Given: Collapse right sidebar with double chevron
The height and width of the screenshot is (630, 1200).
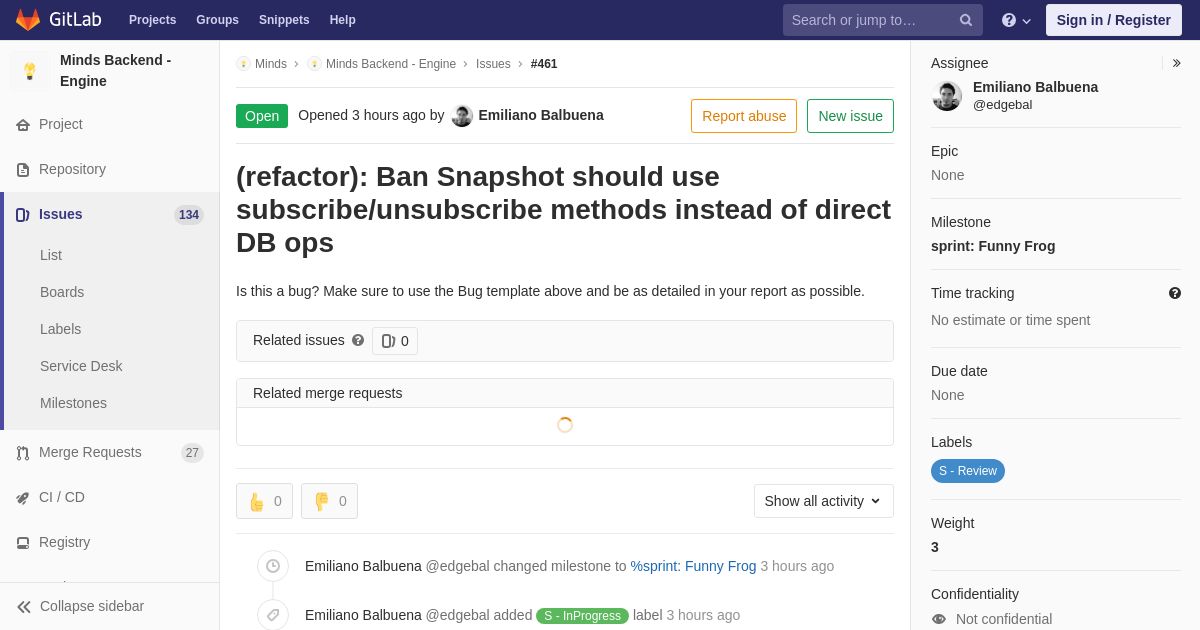Looking at the screenshot, I should coord(1176,63).
